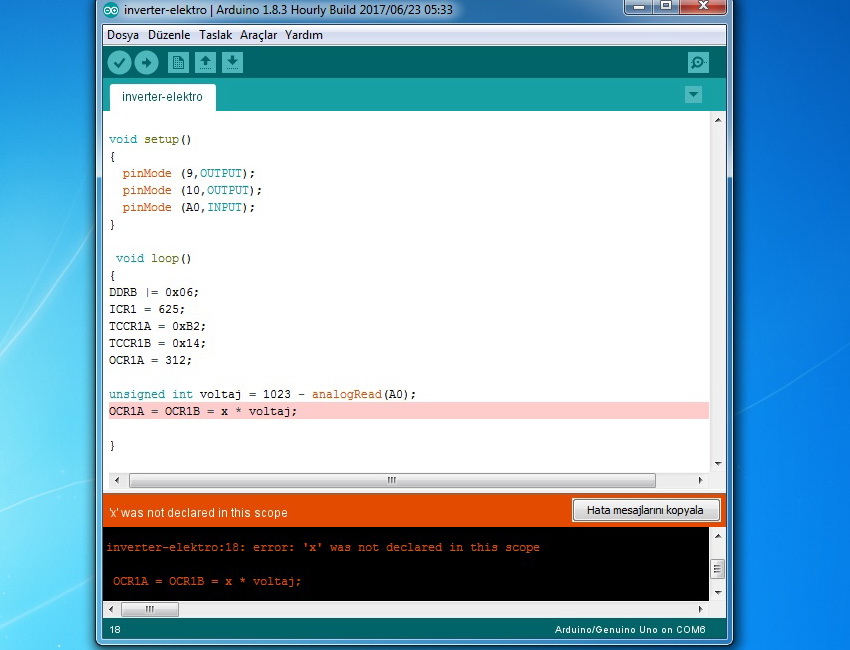
Task: Click the console horizontal scrollbar right arrow
Action: (700, 609)
